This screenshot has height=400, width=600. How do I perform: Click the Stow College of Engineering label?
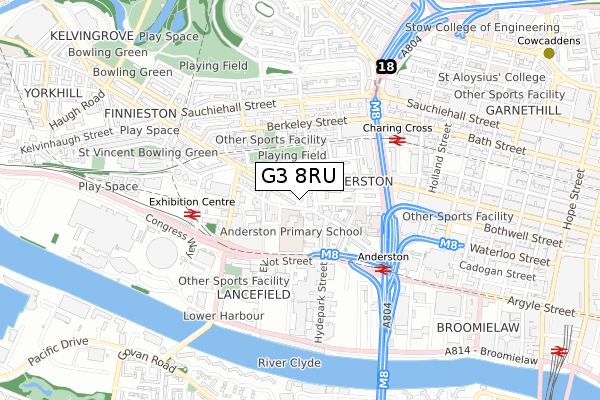[482, 27]
